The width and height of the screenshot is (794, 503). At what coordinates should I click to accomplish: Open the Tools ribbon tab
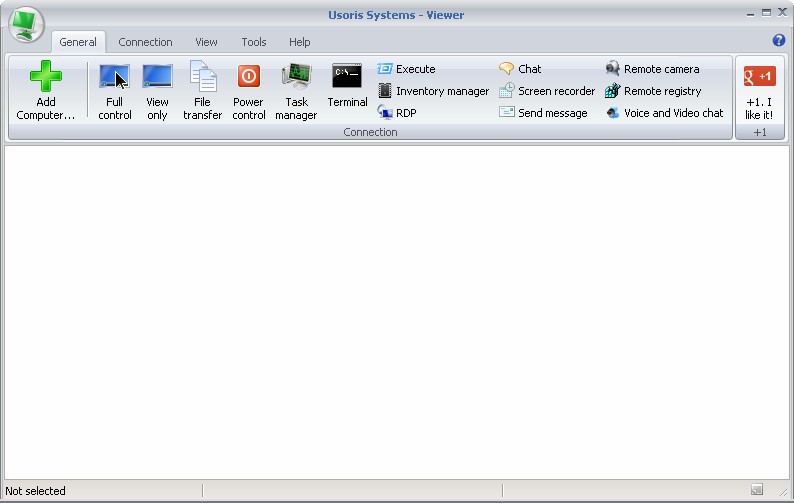254,42
